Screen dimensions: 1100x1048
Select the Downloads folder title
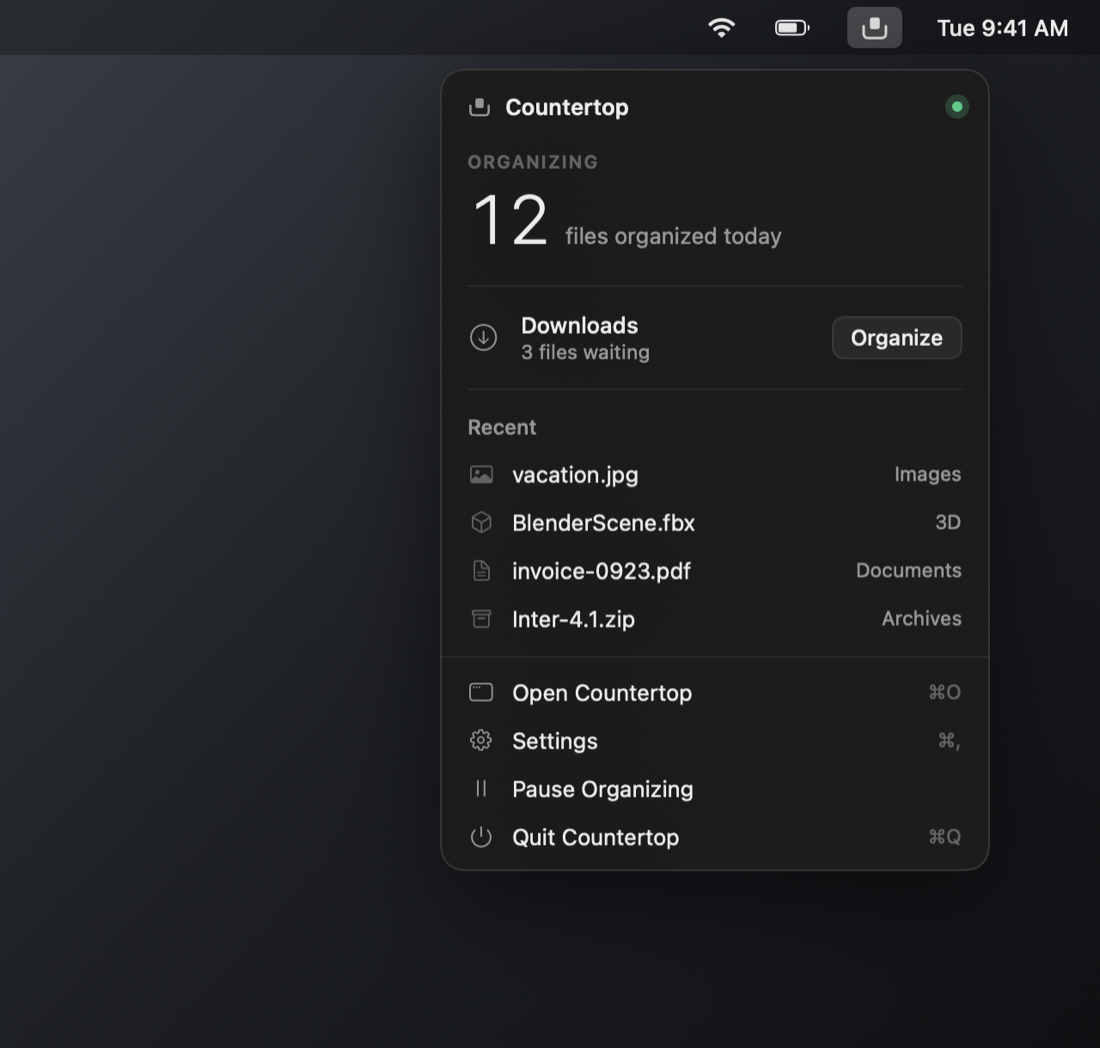(x=579, y=325)
